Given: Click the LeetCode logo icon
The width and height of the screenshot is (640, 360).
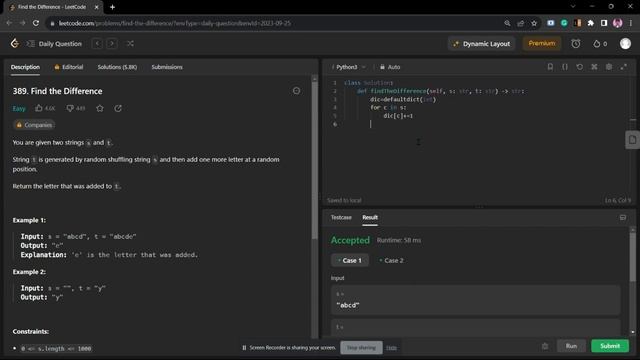Looking at the screenshot, I should (15, 43).
